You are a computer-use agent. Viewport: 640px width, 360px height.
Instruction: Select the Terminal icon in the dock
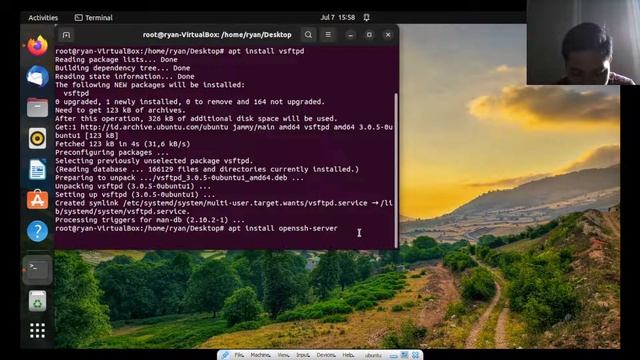(x=37, y=269)
